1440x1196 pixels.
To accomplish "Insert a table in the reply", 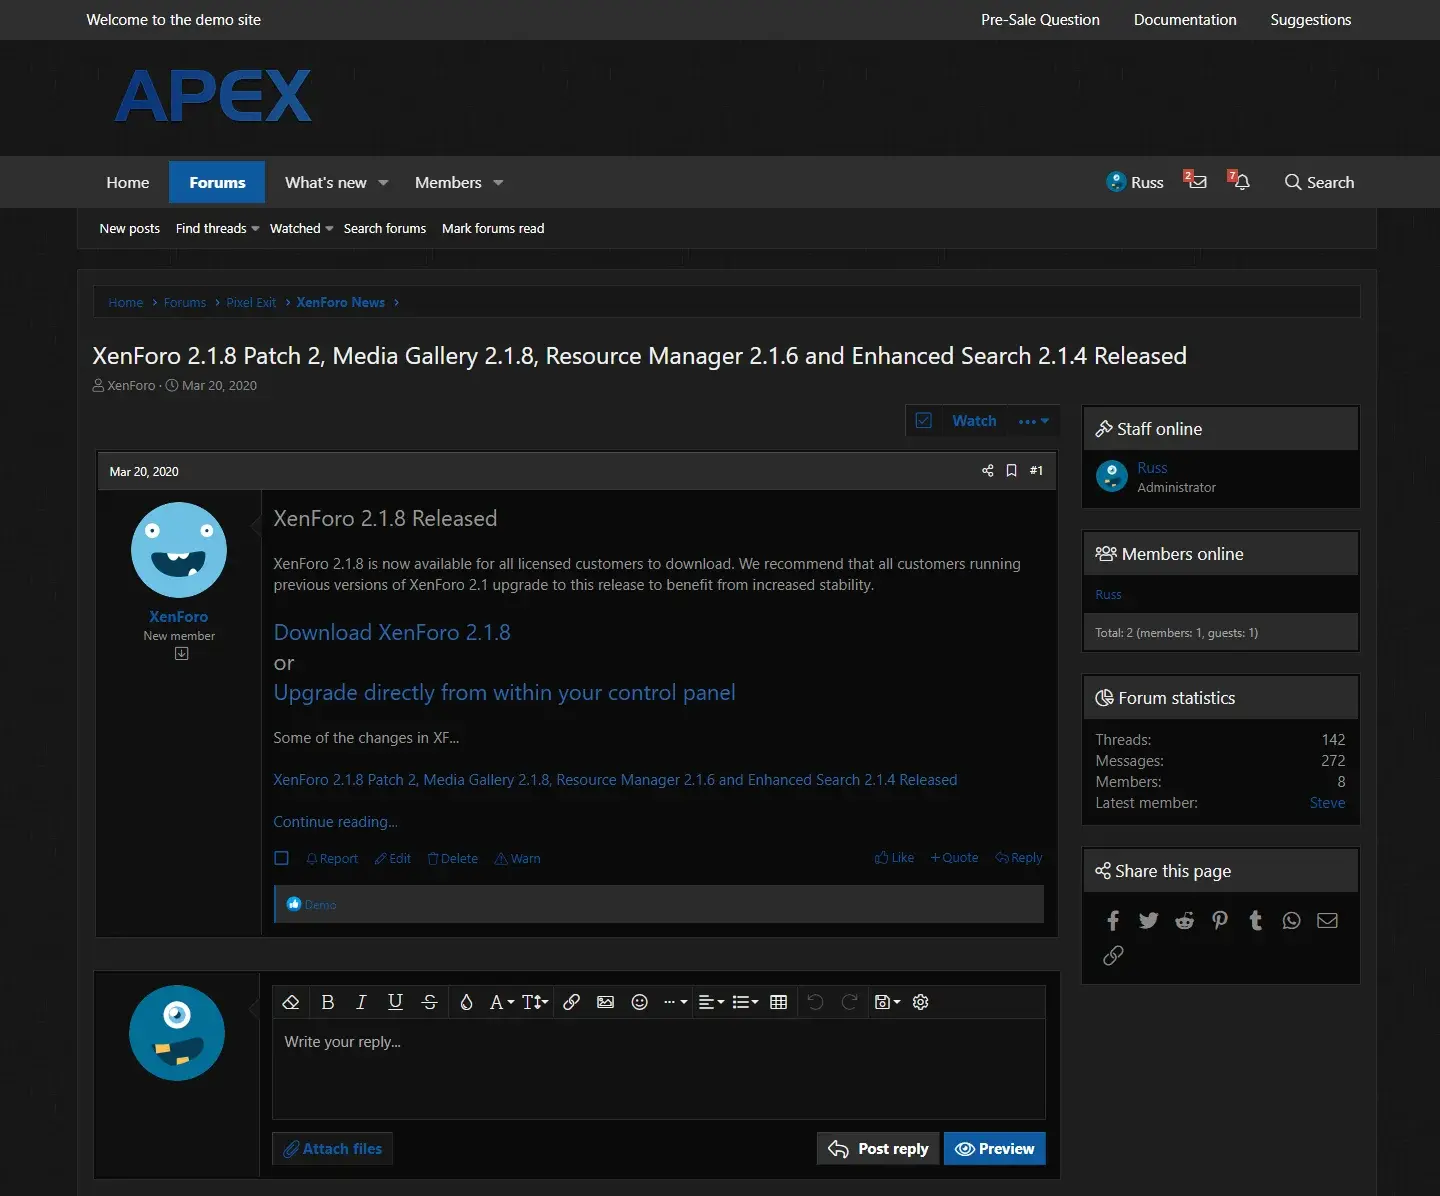I will click(x=779, y=1002).
